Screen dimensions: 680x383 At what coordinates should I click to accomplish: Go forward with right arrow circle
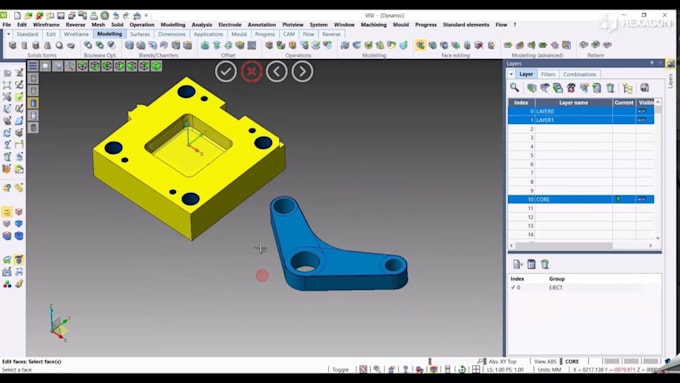pos(302,71)
